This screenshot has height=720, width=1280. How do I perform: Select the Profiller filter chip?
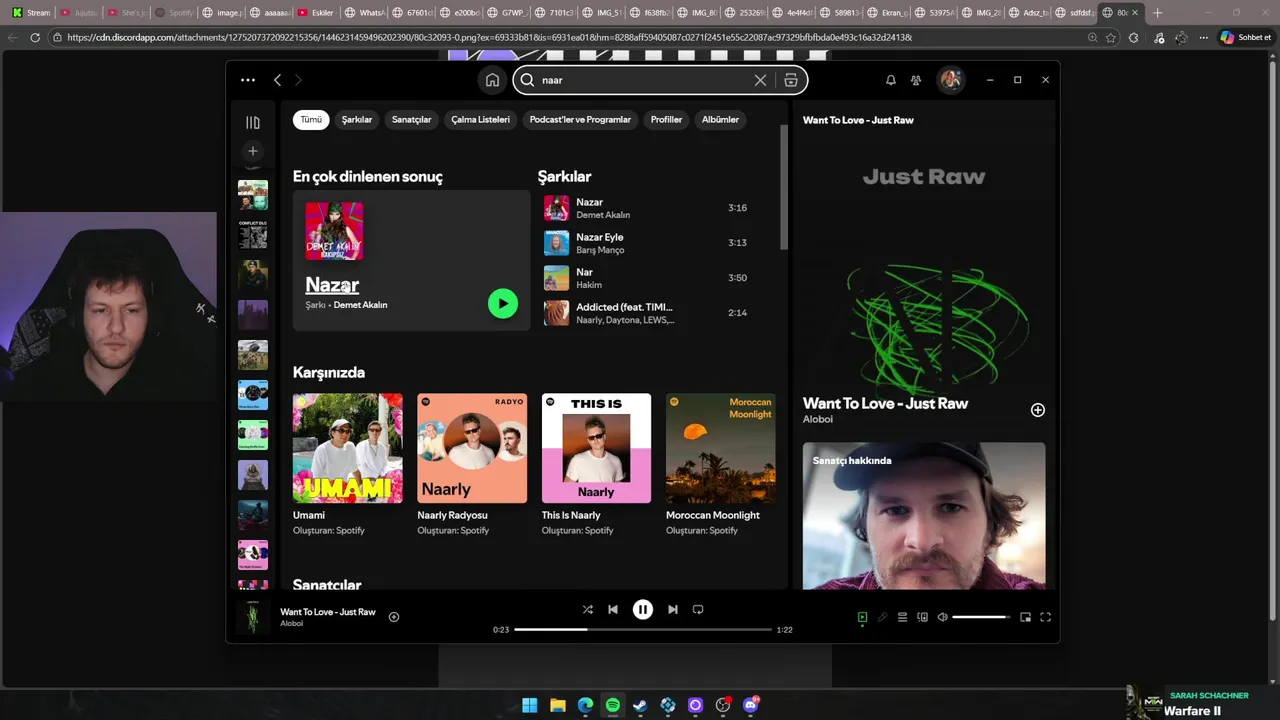666,119
